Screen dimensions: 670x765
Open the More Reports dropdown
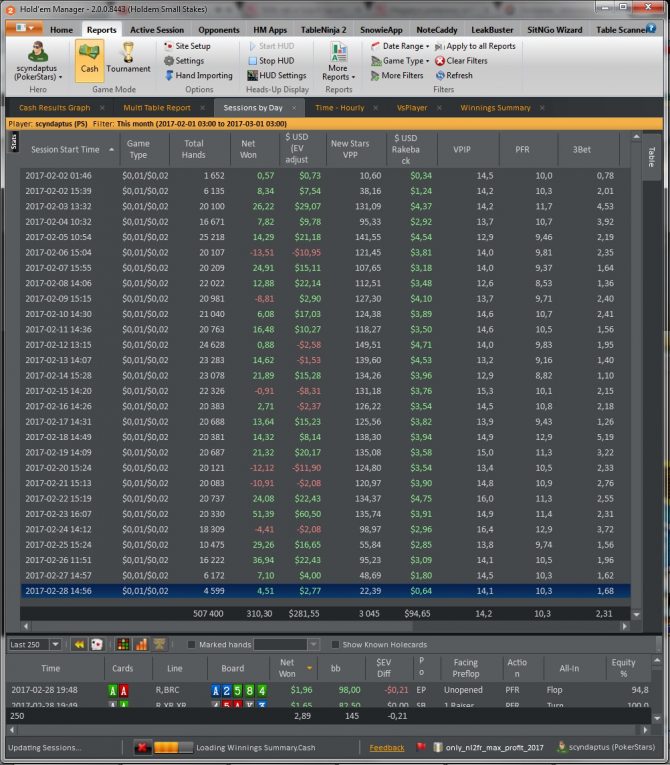338,61
